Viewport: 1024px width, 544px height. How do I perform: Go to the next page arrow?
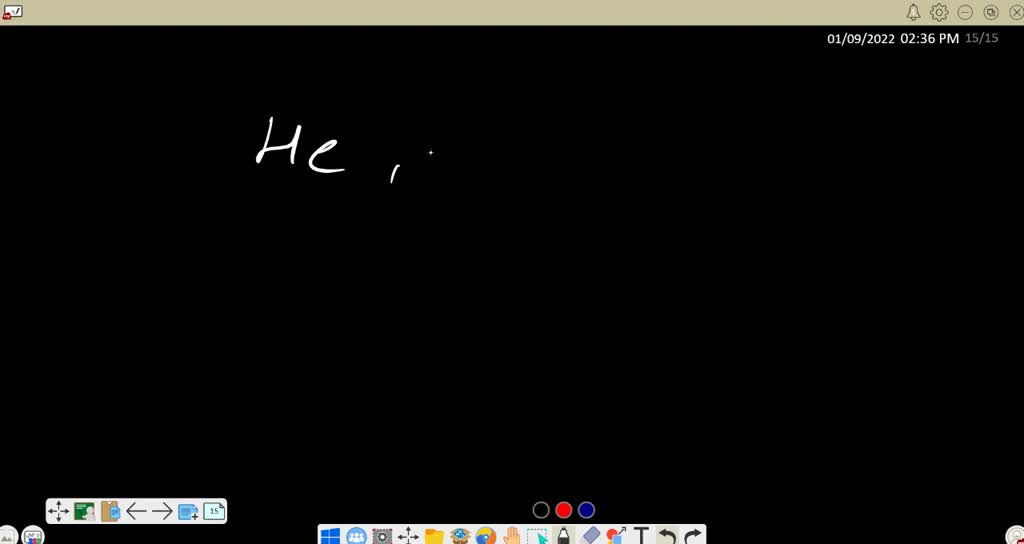click(x=162, y=511)
